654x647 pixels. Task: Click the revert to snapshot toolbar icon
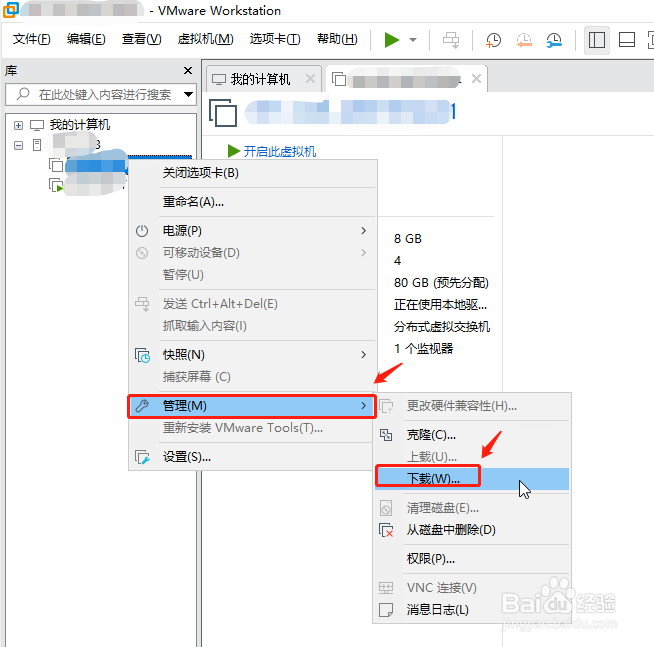tap(524, 40)
